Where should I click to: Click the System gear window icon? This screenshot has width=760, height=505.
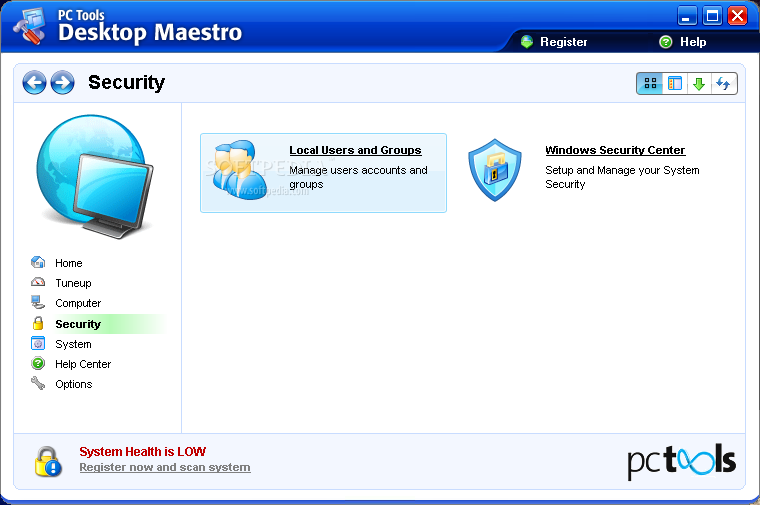[38, 344]
